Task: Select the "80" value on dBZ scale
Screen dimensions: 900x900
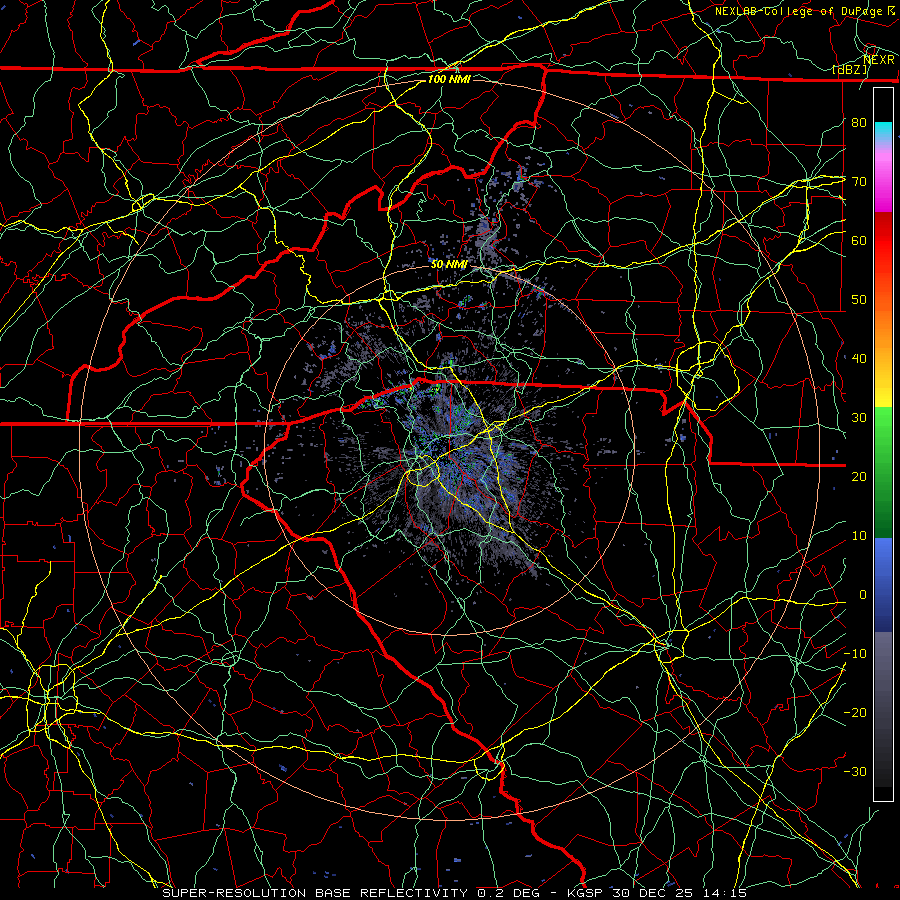Action: pos(859,122)
